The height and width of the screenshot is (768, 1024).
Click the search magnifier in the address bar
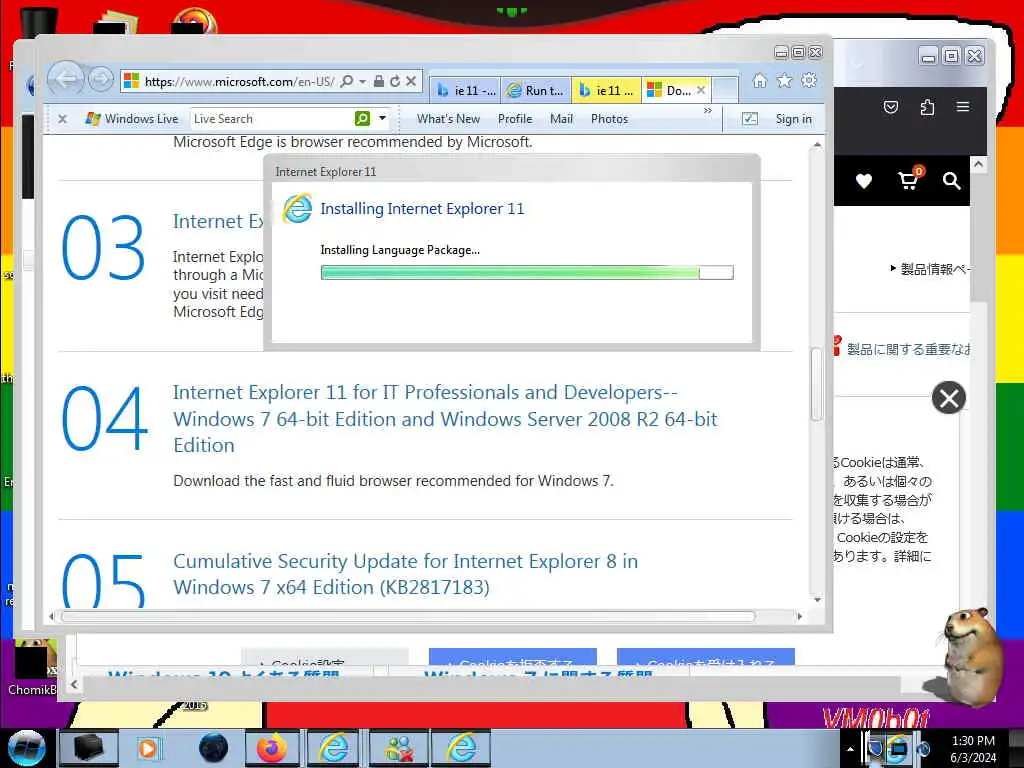pyautogui.click(x=347, y=81)
